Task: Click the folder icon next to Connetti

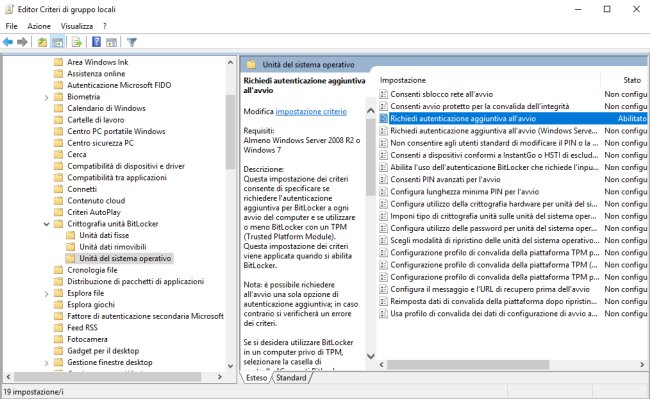Action: (58, 189)
